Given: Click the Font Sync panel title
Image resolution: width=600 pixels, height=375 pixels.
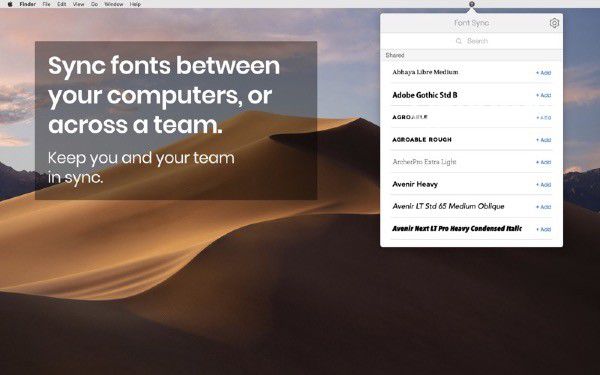Looking at the screenshot, I should click(471, 23).
